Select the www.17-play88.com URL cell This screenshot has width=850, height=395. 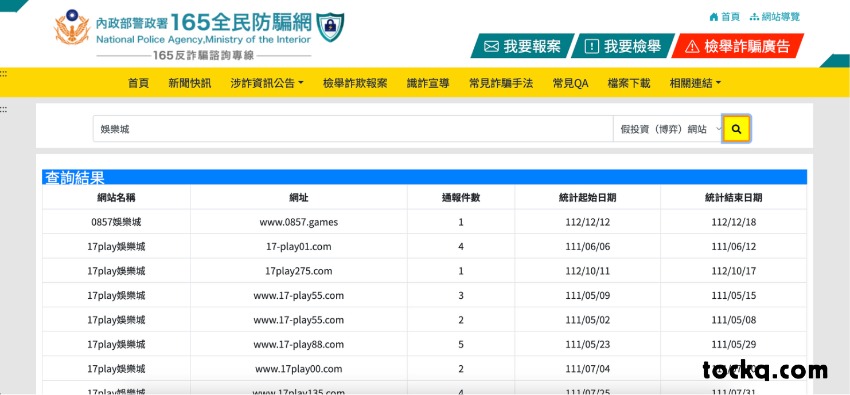299,344
